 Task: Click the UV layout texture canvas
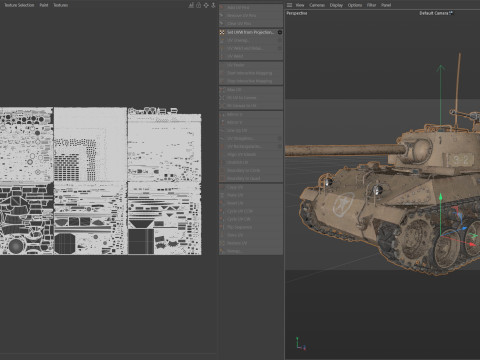pyautogui.click(x=101, y=181)
